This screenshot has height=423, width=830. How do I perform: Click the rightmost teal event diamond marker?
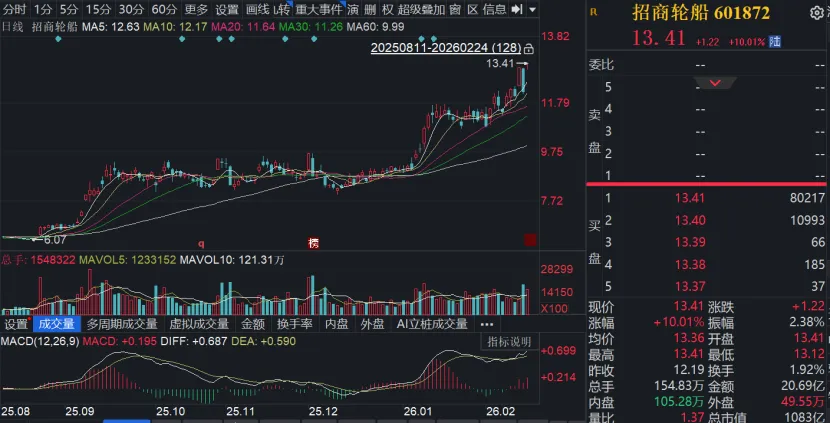434,39
